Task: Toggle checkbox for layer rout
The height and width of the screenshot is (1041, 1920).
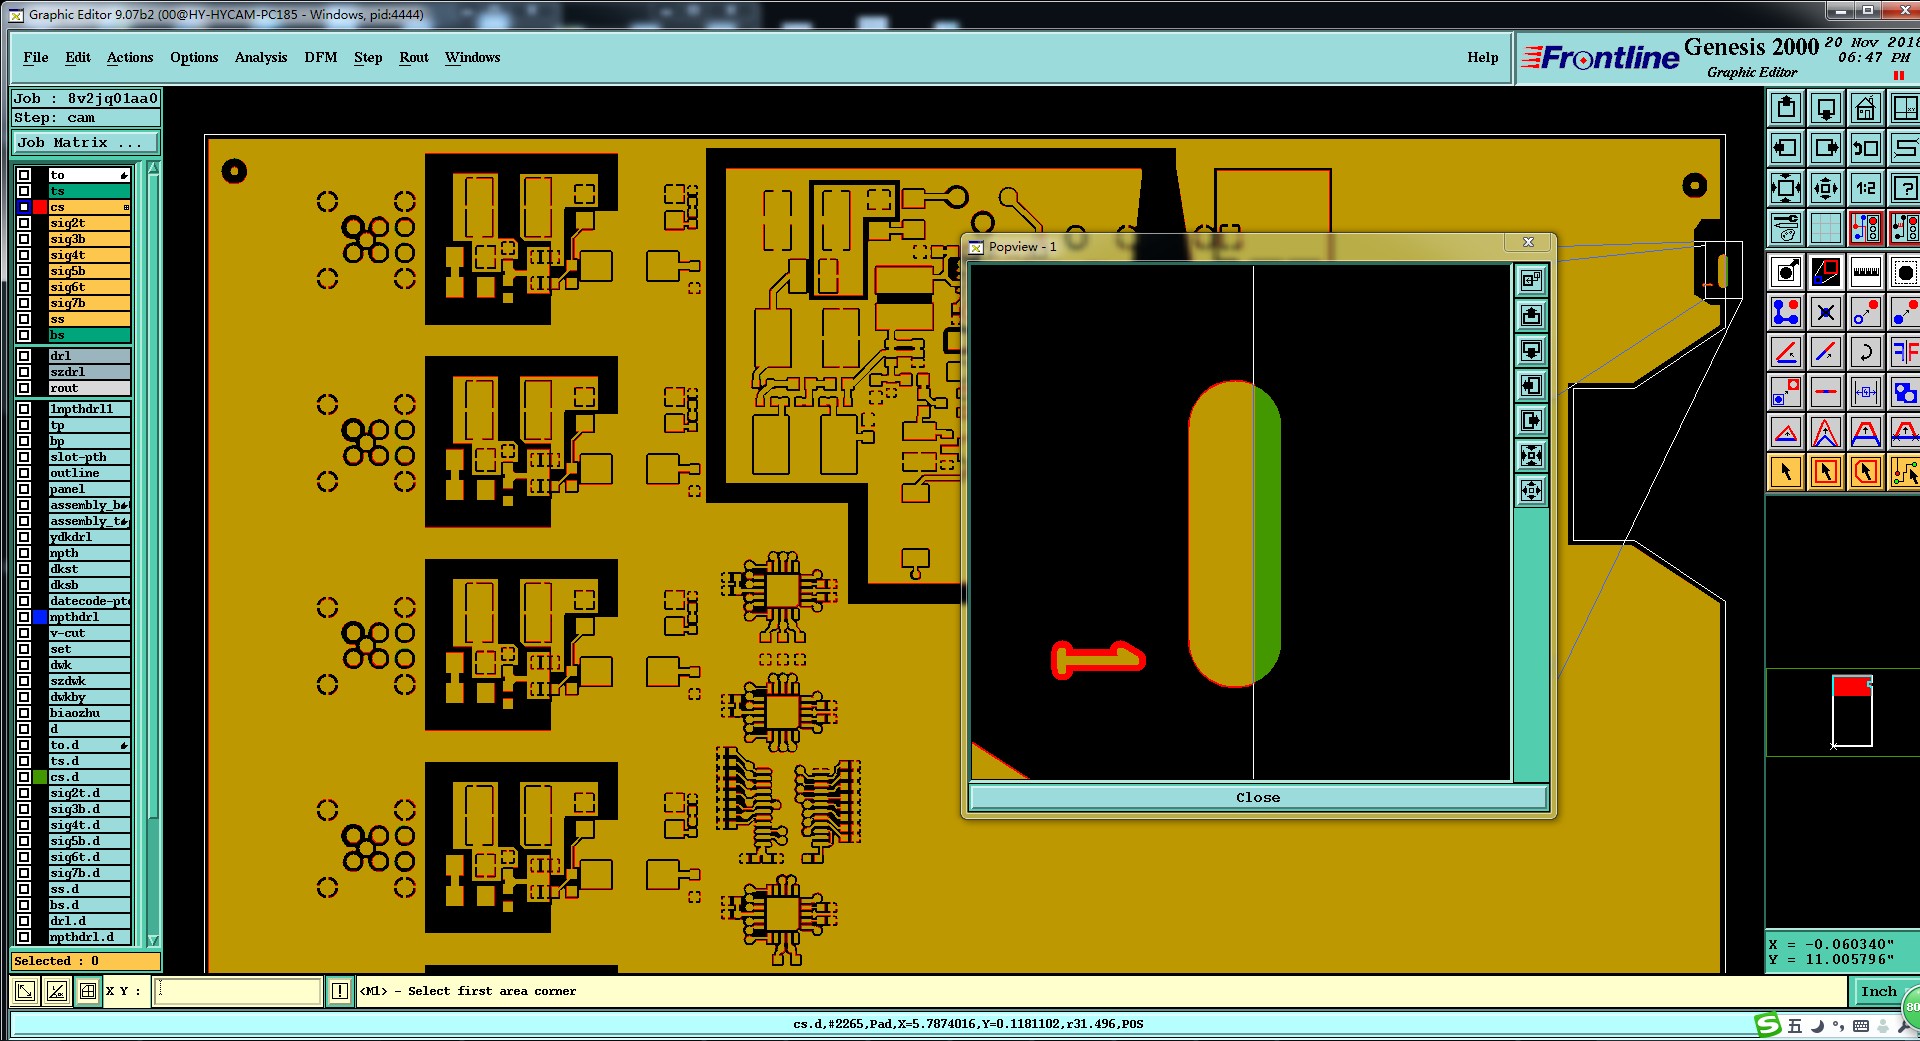Action: pyautogui.click(x=24, y=388)
